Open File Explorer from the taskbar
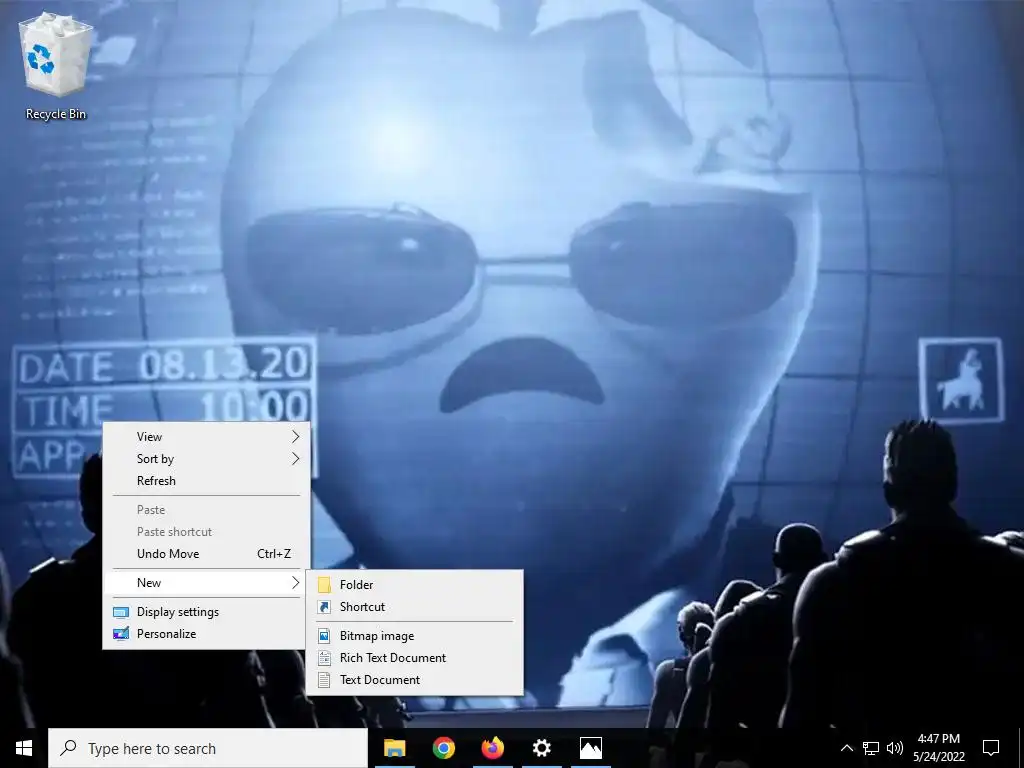Image resolution: width=1024 pixels, height=768 pixels. pyautogui.click(x=394, y=748)
